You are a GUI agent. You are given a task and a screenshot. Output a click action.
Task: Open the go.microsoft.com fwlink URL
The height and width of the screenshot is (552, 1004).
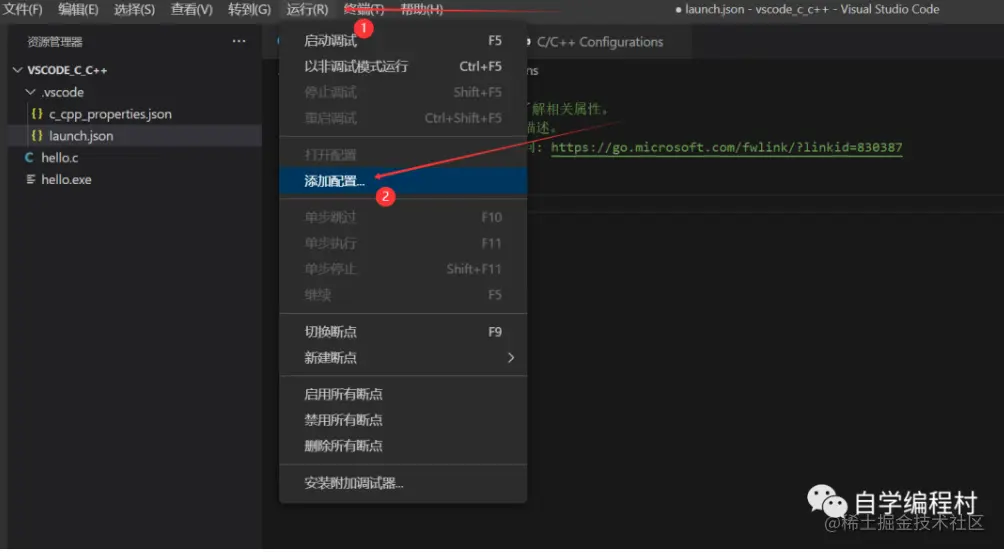click(x=726, y=147)
